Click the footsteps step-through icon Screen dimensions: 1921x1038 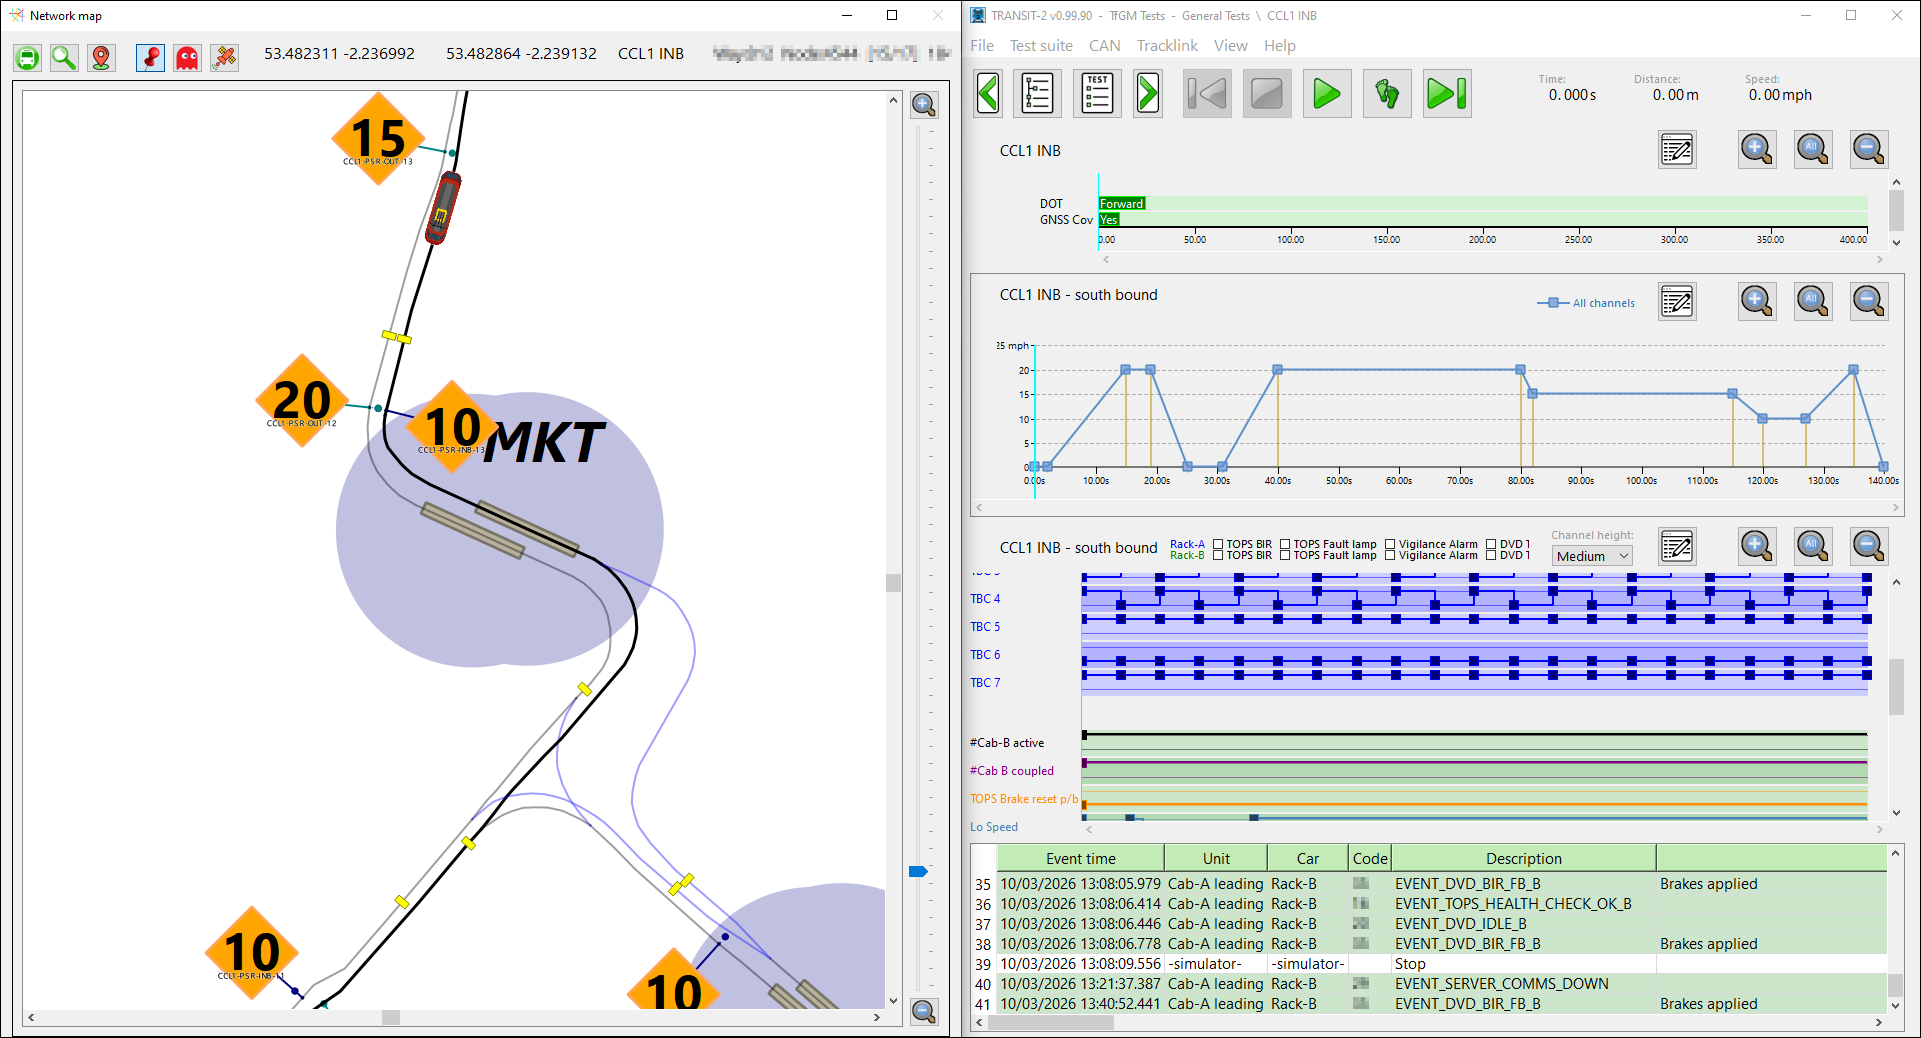coord(1387,94)
